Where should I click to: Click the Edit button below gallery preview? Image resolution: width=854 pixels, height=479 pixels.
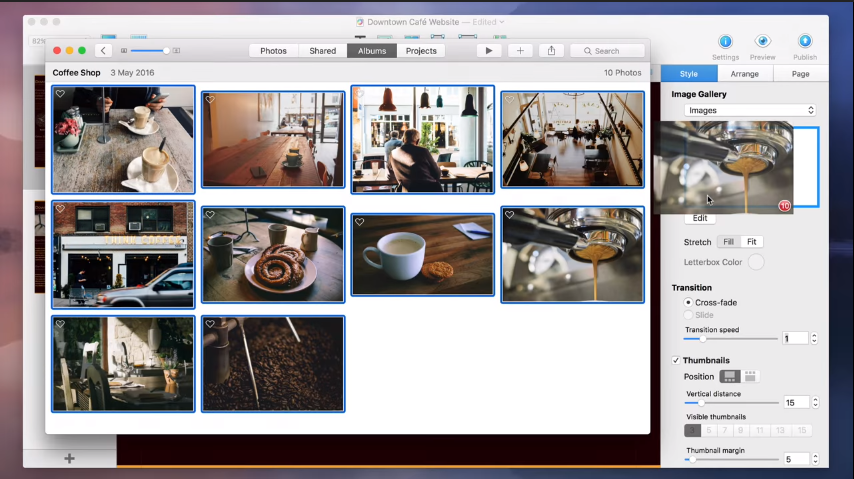tap(700, 218)
